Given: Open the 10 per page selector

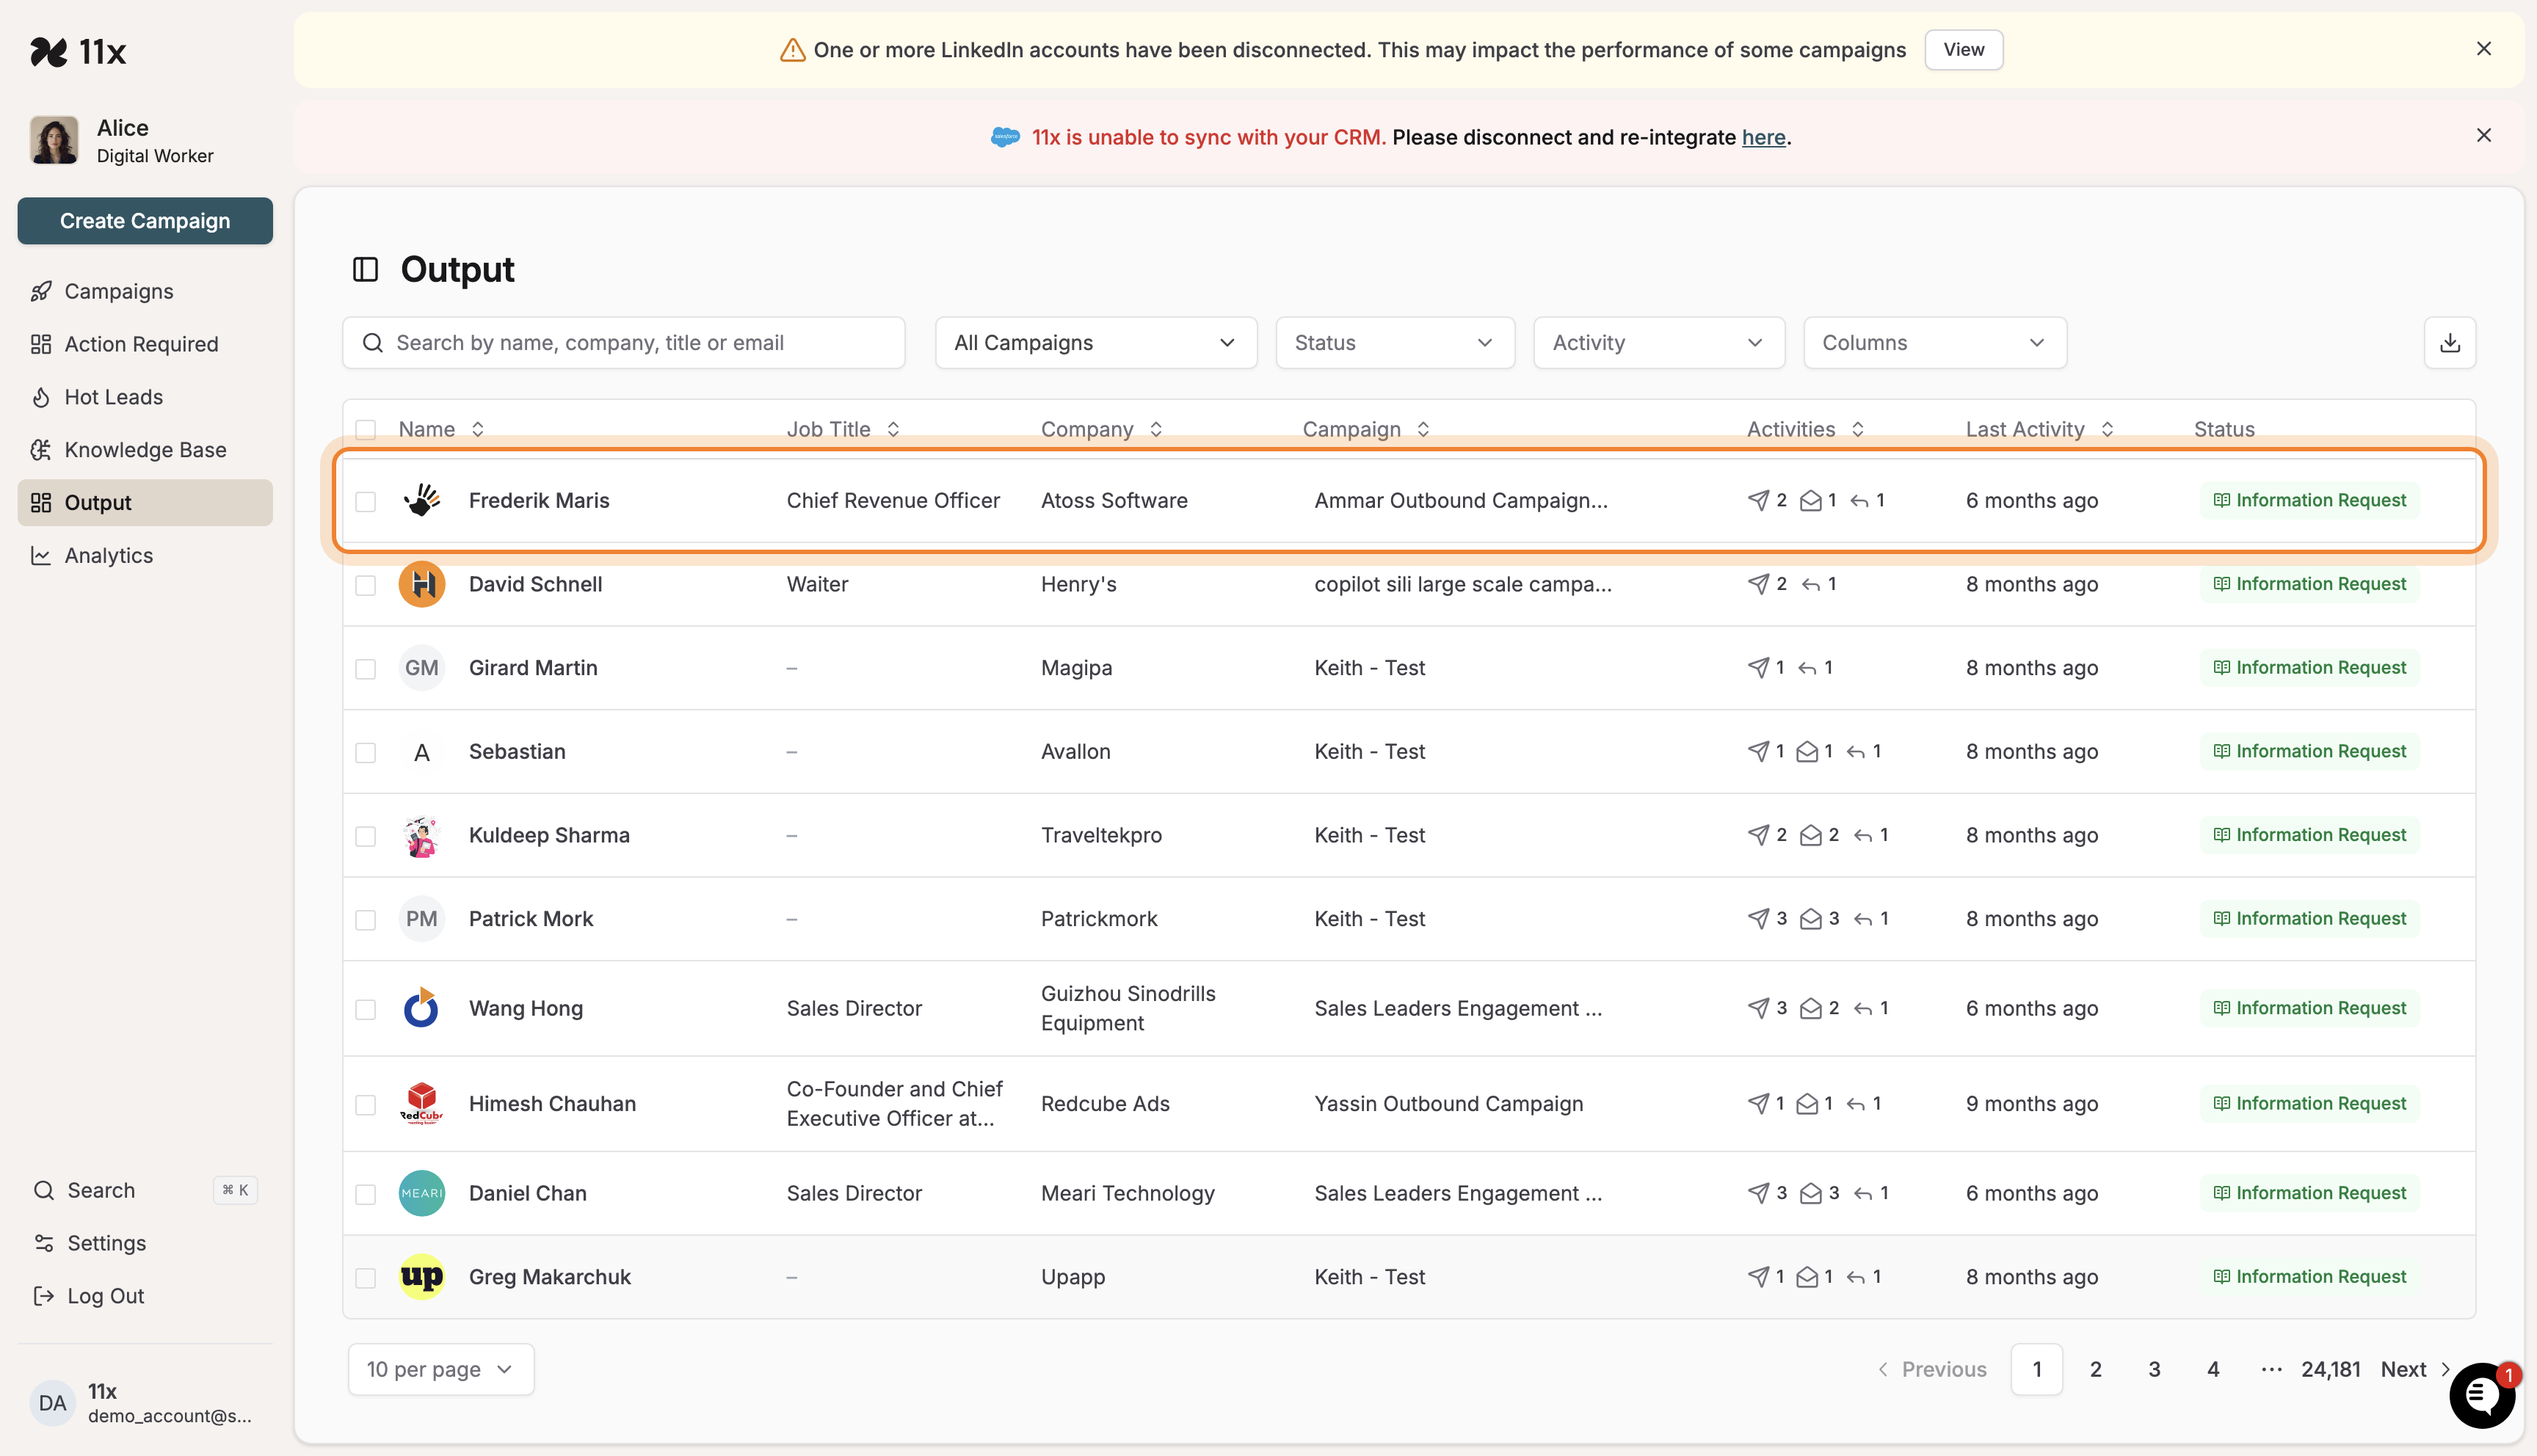Looking at the screenshot, I should click(440, 1368).
